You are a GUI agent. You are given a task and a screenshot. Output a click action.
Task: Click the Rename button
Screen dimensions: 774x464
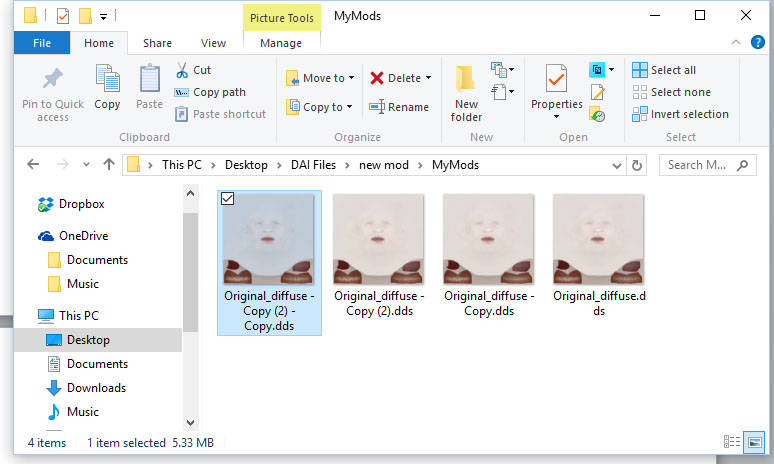pos(399,107)
